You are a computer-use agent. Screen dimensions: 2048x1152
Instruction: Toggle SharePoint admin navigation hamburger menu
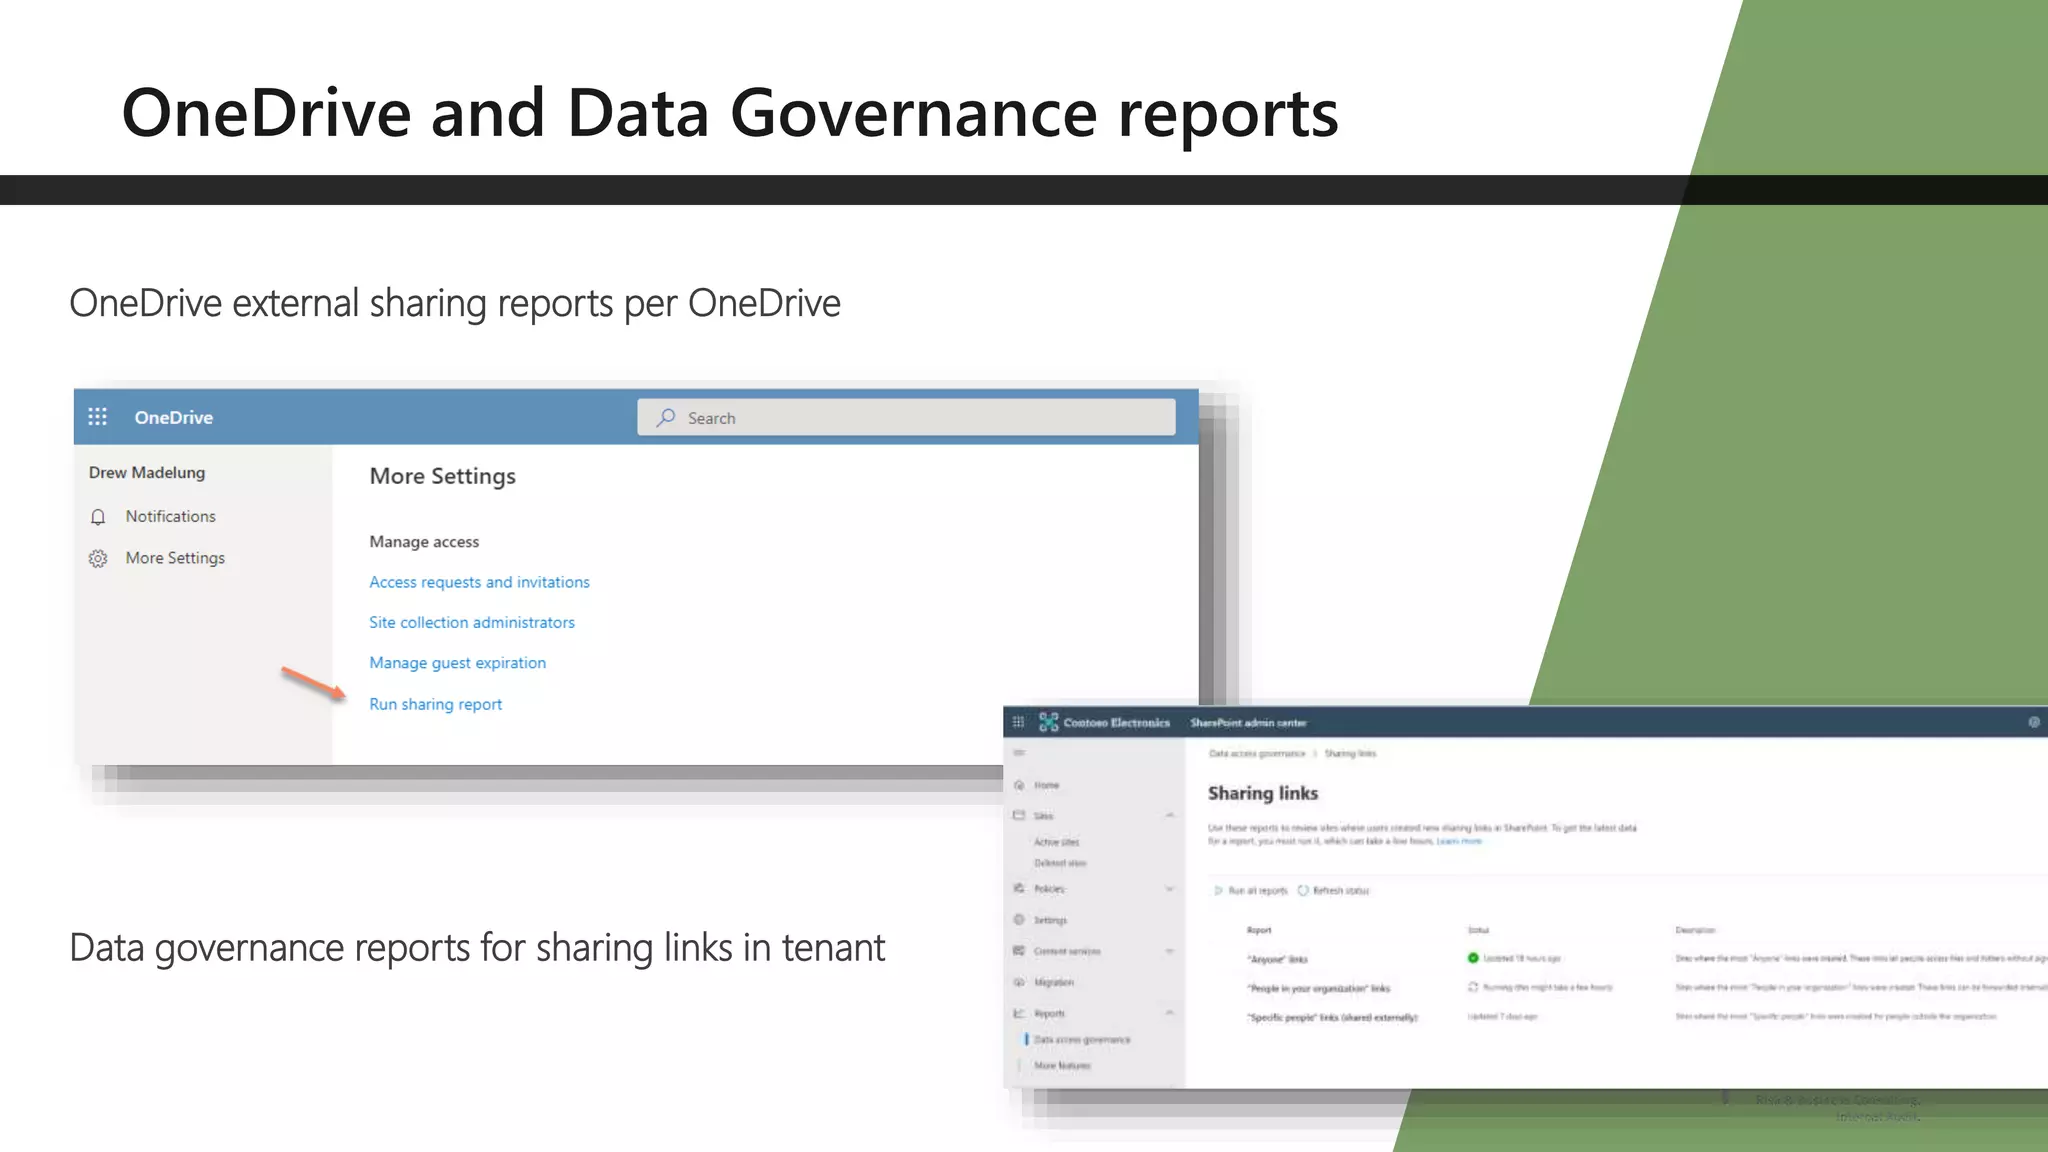coord(1019,753)
